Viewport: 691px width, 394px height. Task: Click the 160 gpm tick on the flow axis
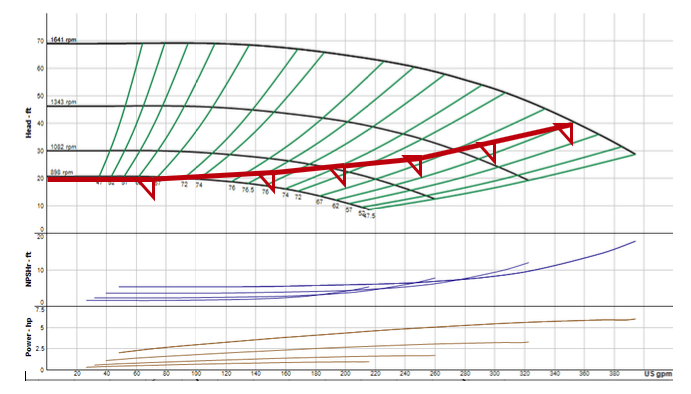tap(286, 374)
